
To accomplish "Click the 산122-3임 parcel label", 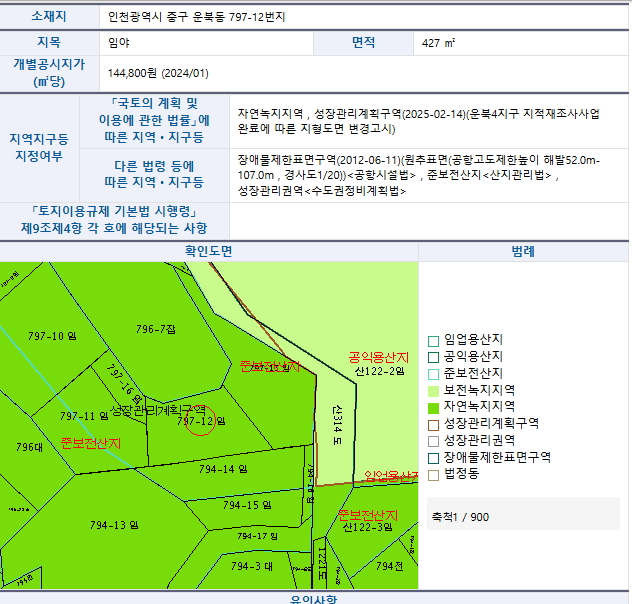I will pos(368,527).
